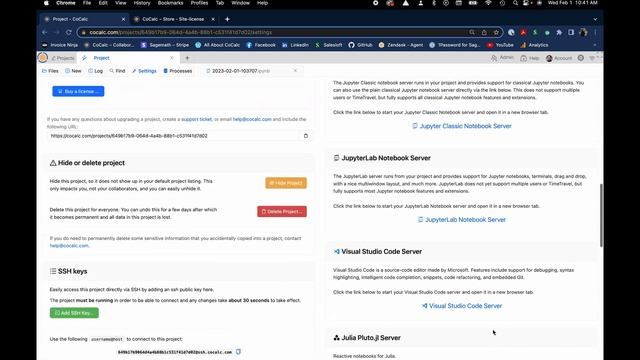This screenshot has width=640, height=360.
Task: Click the Add SSH Key button
Action: pos(74,313)
